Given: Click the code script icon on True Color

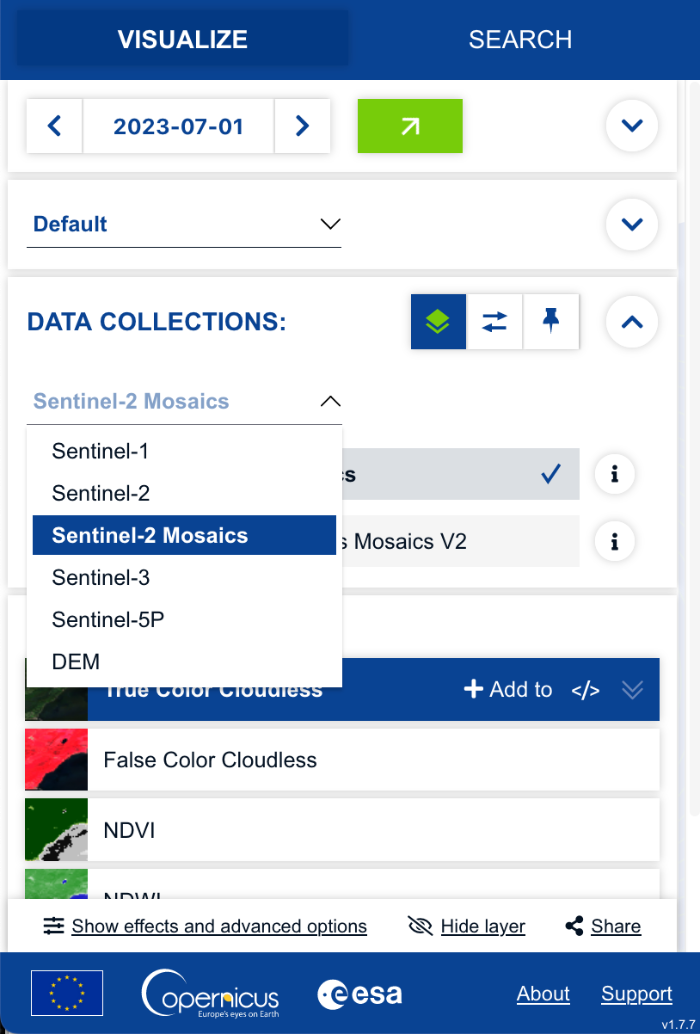Looking at the screenshot, I should click(585, 690).
